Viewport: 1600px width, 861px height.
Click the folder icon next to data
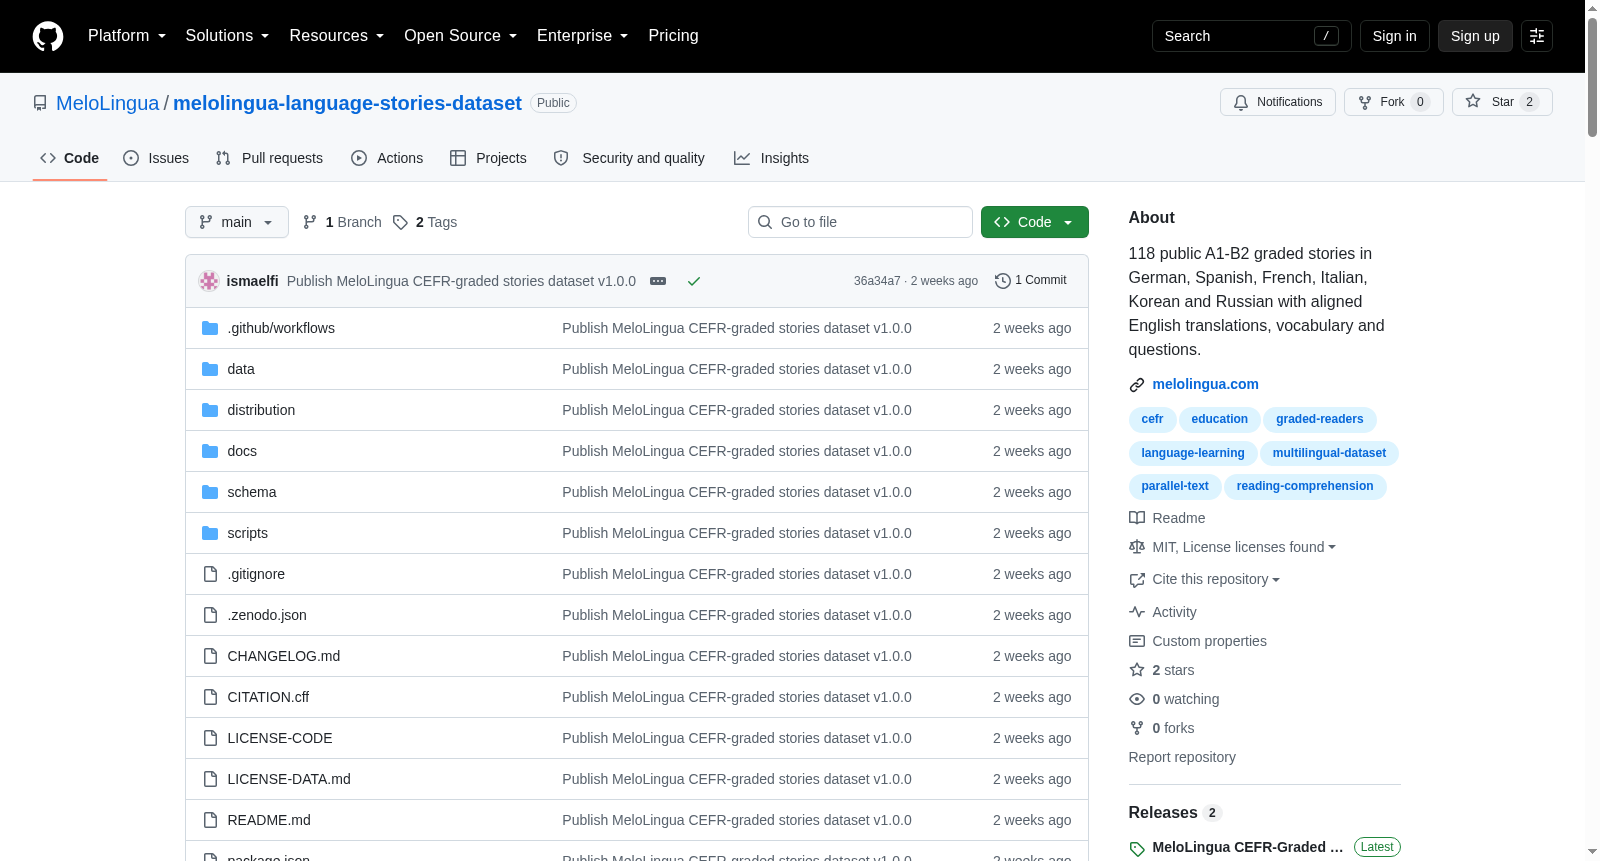pos(210,369)
